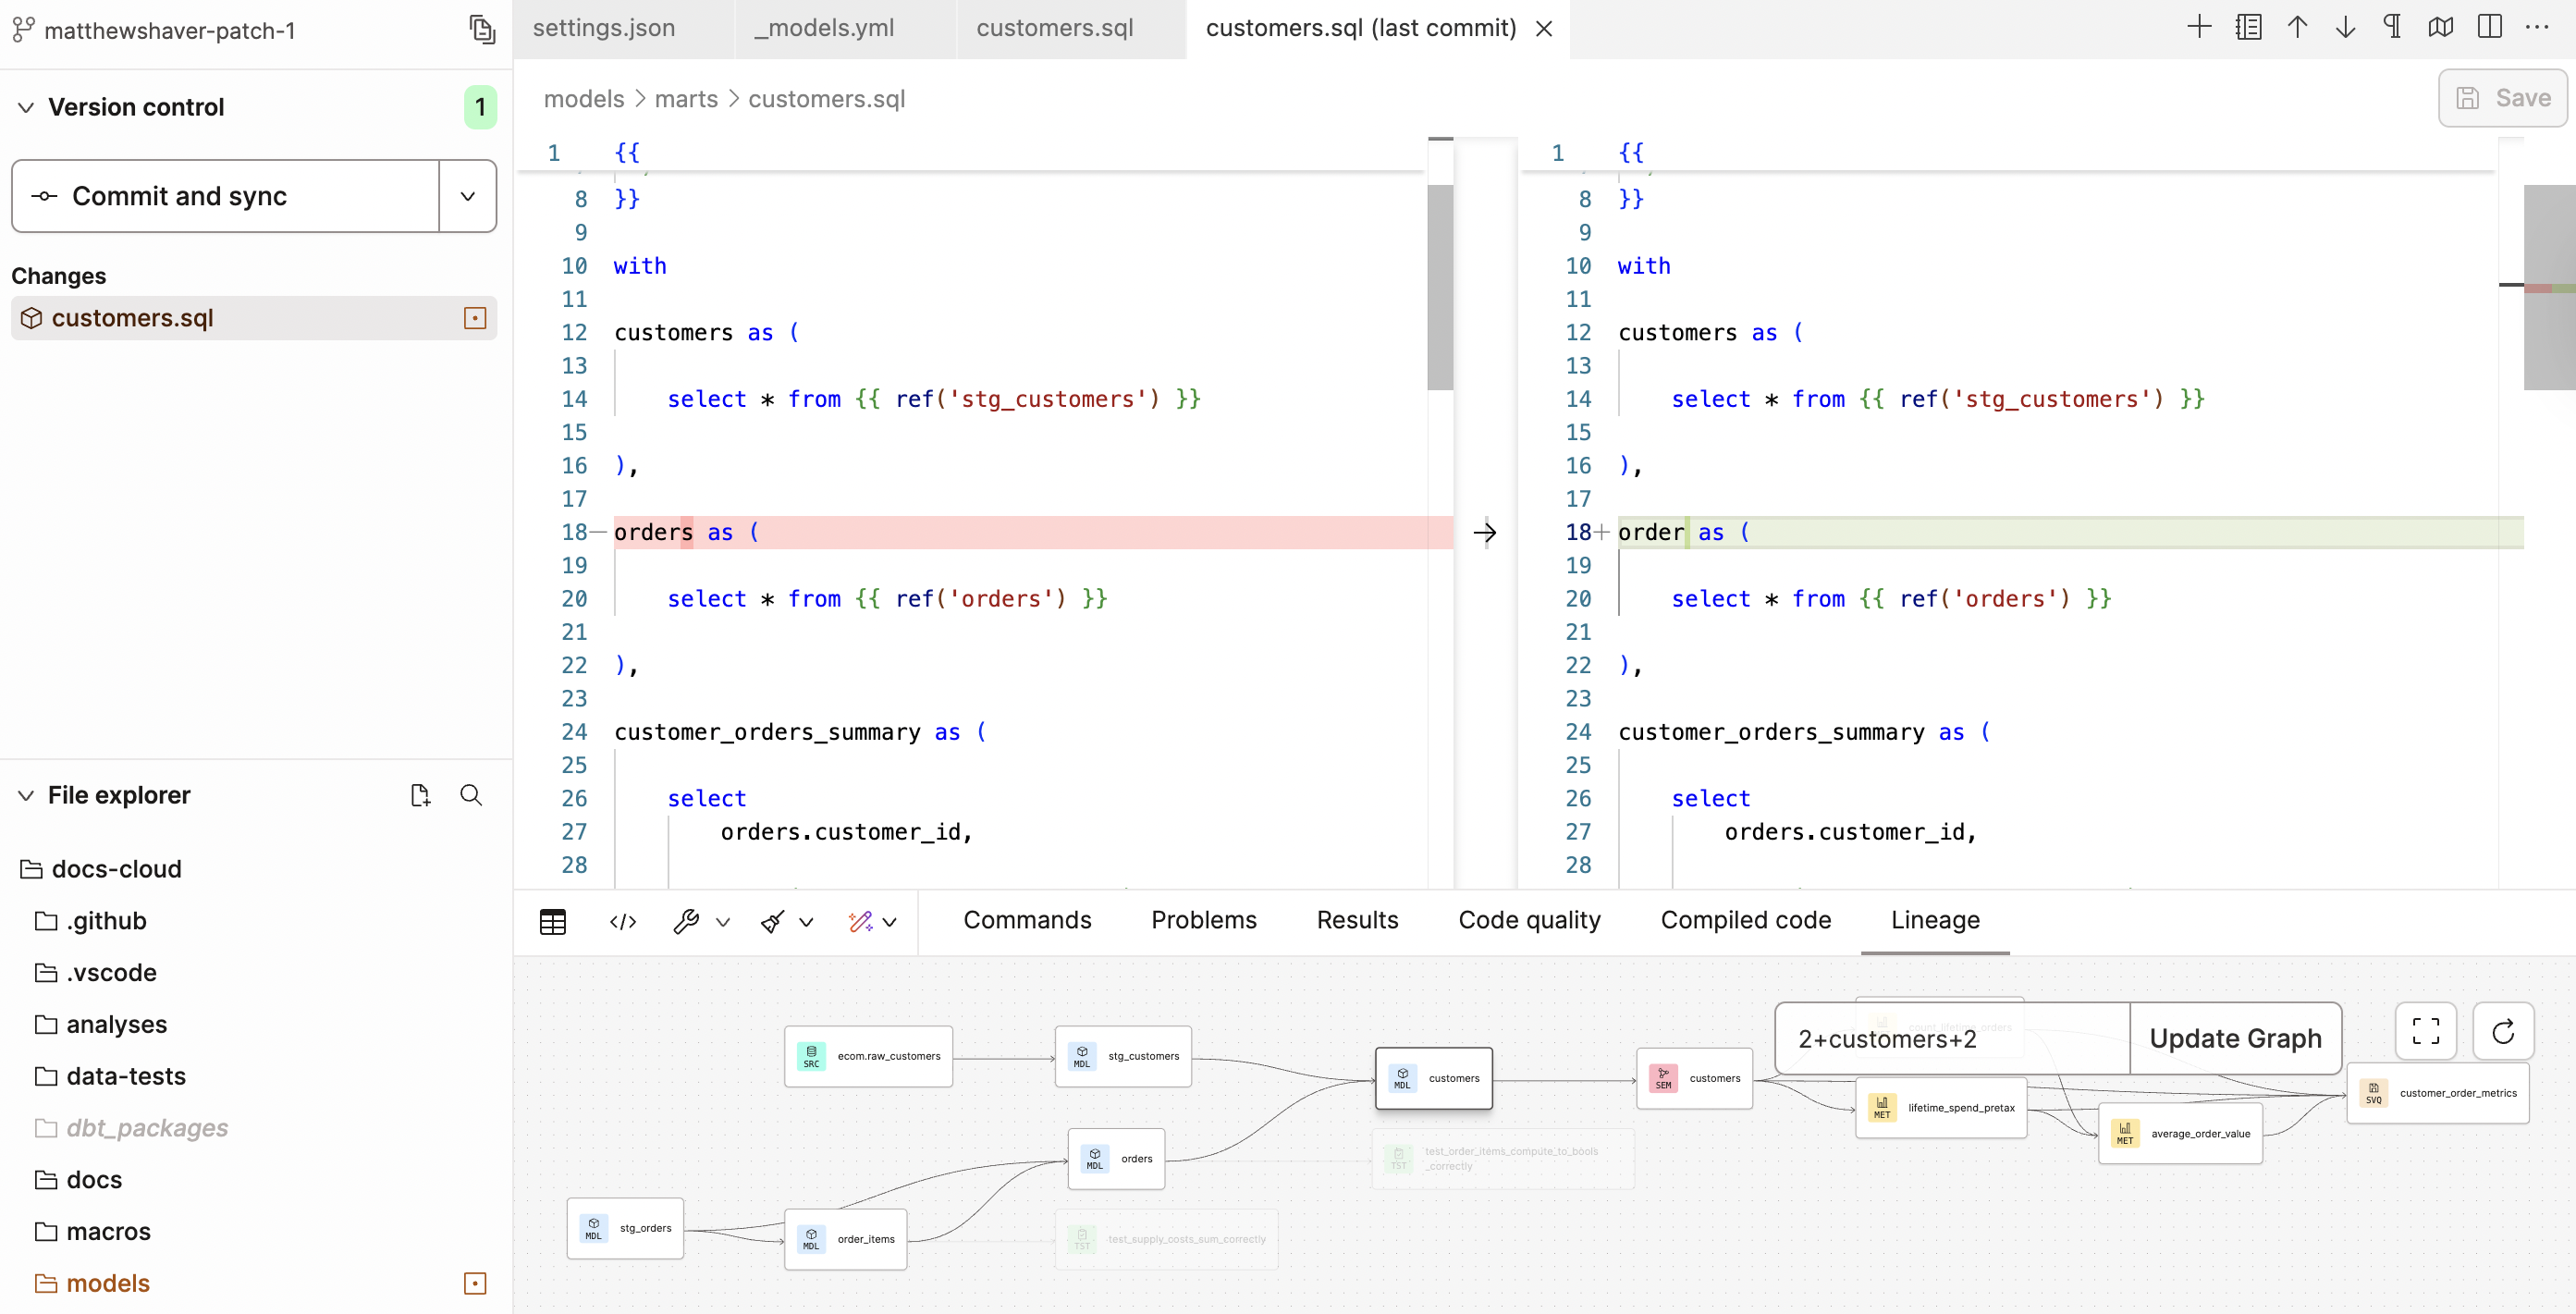The width and height of the screenshot is (2576, 1314).
Task: Toggle split editor view
Action: click(x=2489, y=27)
